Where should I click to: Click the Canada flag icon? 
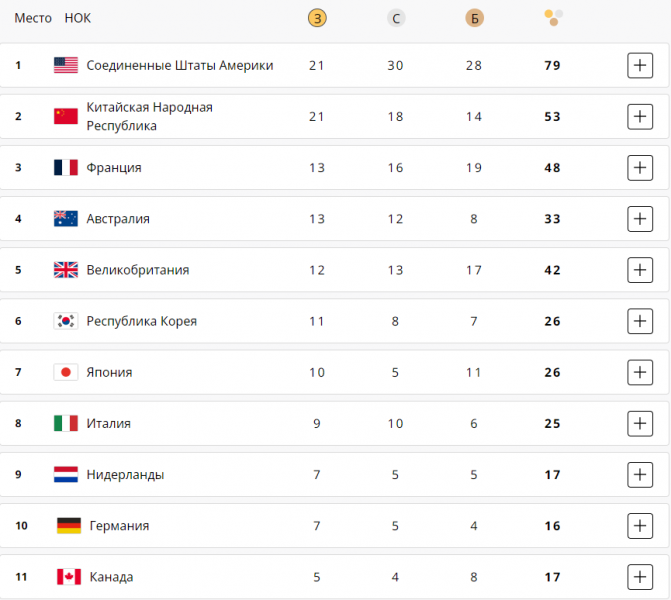[69, 577]
